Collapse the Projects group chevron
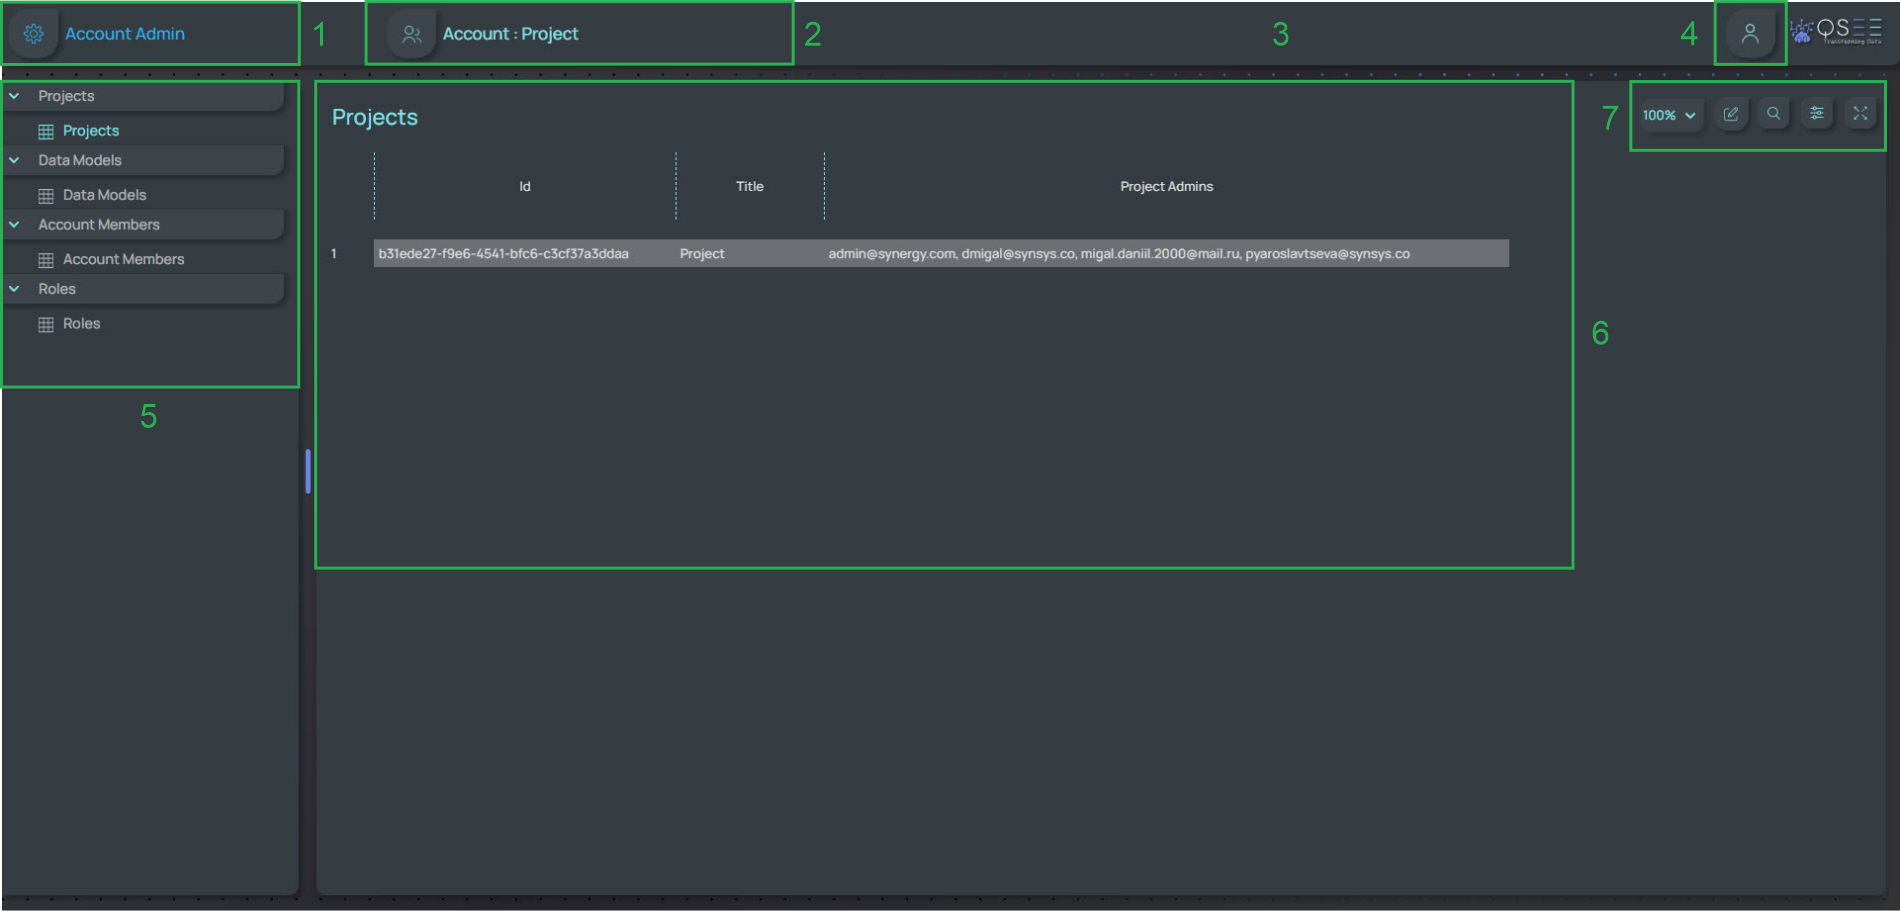The image size is (1900, 911). 15,96
